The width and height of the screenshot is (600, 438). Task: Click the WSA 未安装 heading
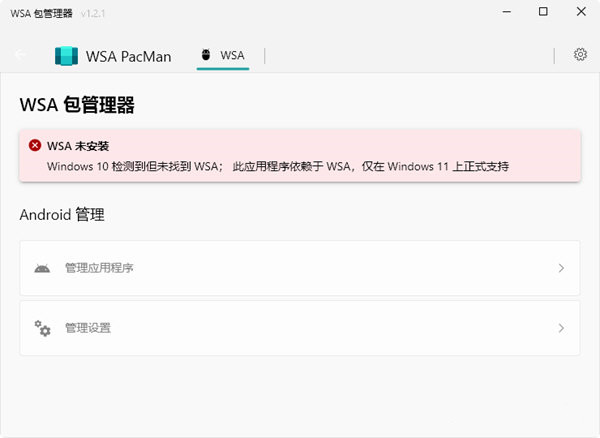(x=78, y=146)
